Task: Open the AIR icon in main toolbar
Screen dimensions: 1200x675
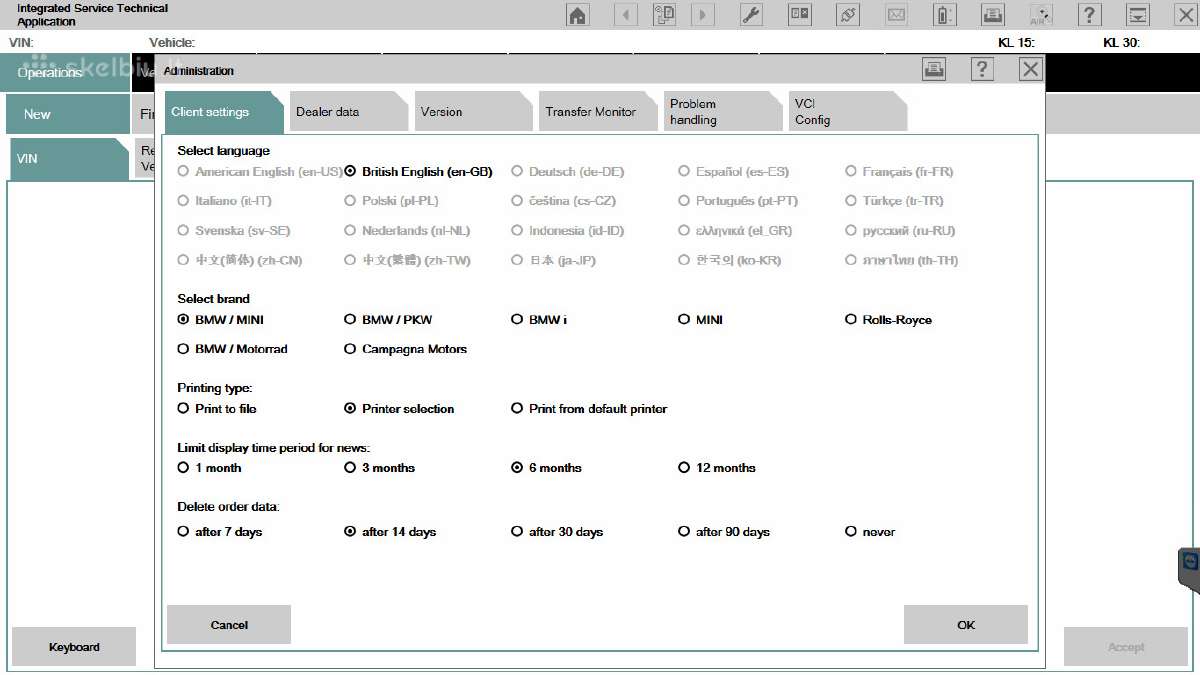Action: (1041, 15)
